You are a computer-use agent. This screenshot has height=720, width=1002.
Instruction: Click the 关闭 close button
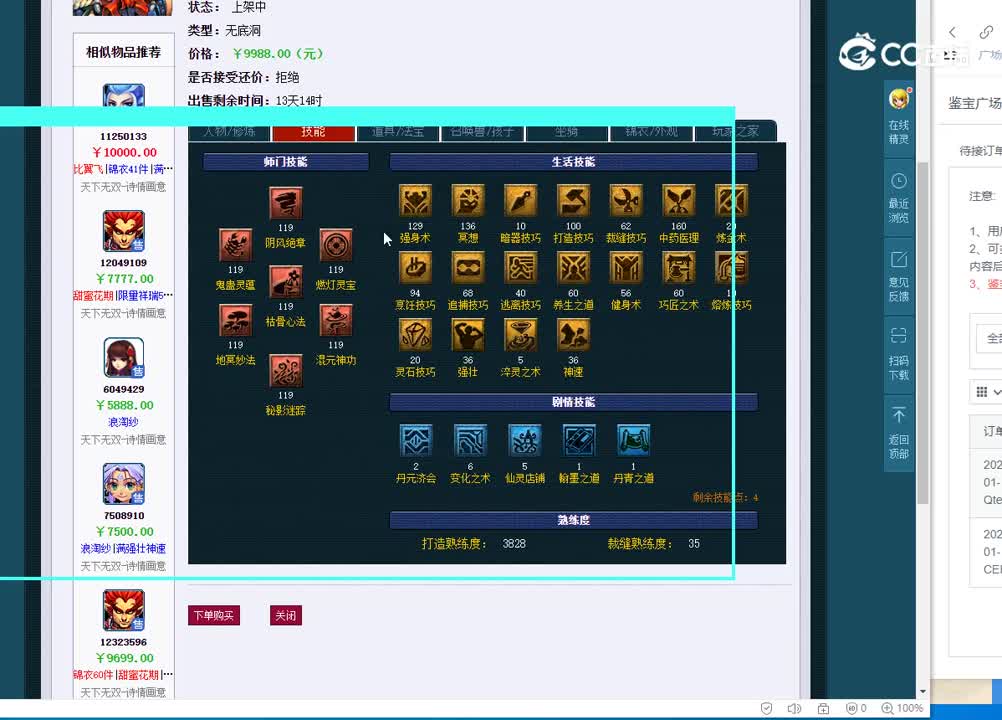[x=286, y=616]
